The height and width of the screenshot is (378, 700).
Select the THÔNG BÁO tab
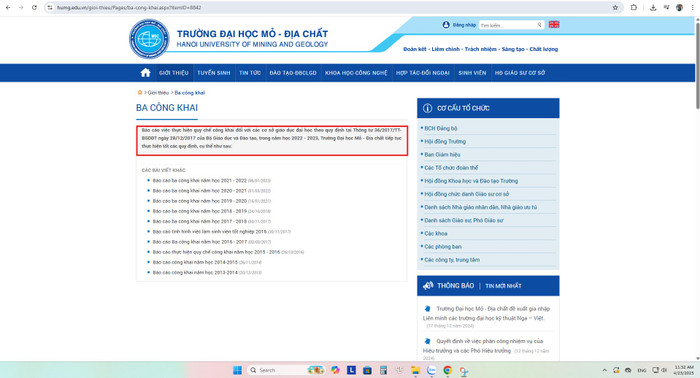point(455,286)
